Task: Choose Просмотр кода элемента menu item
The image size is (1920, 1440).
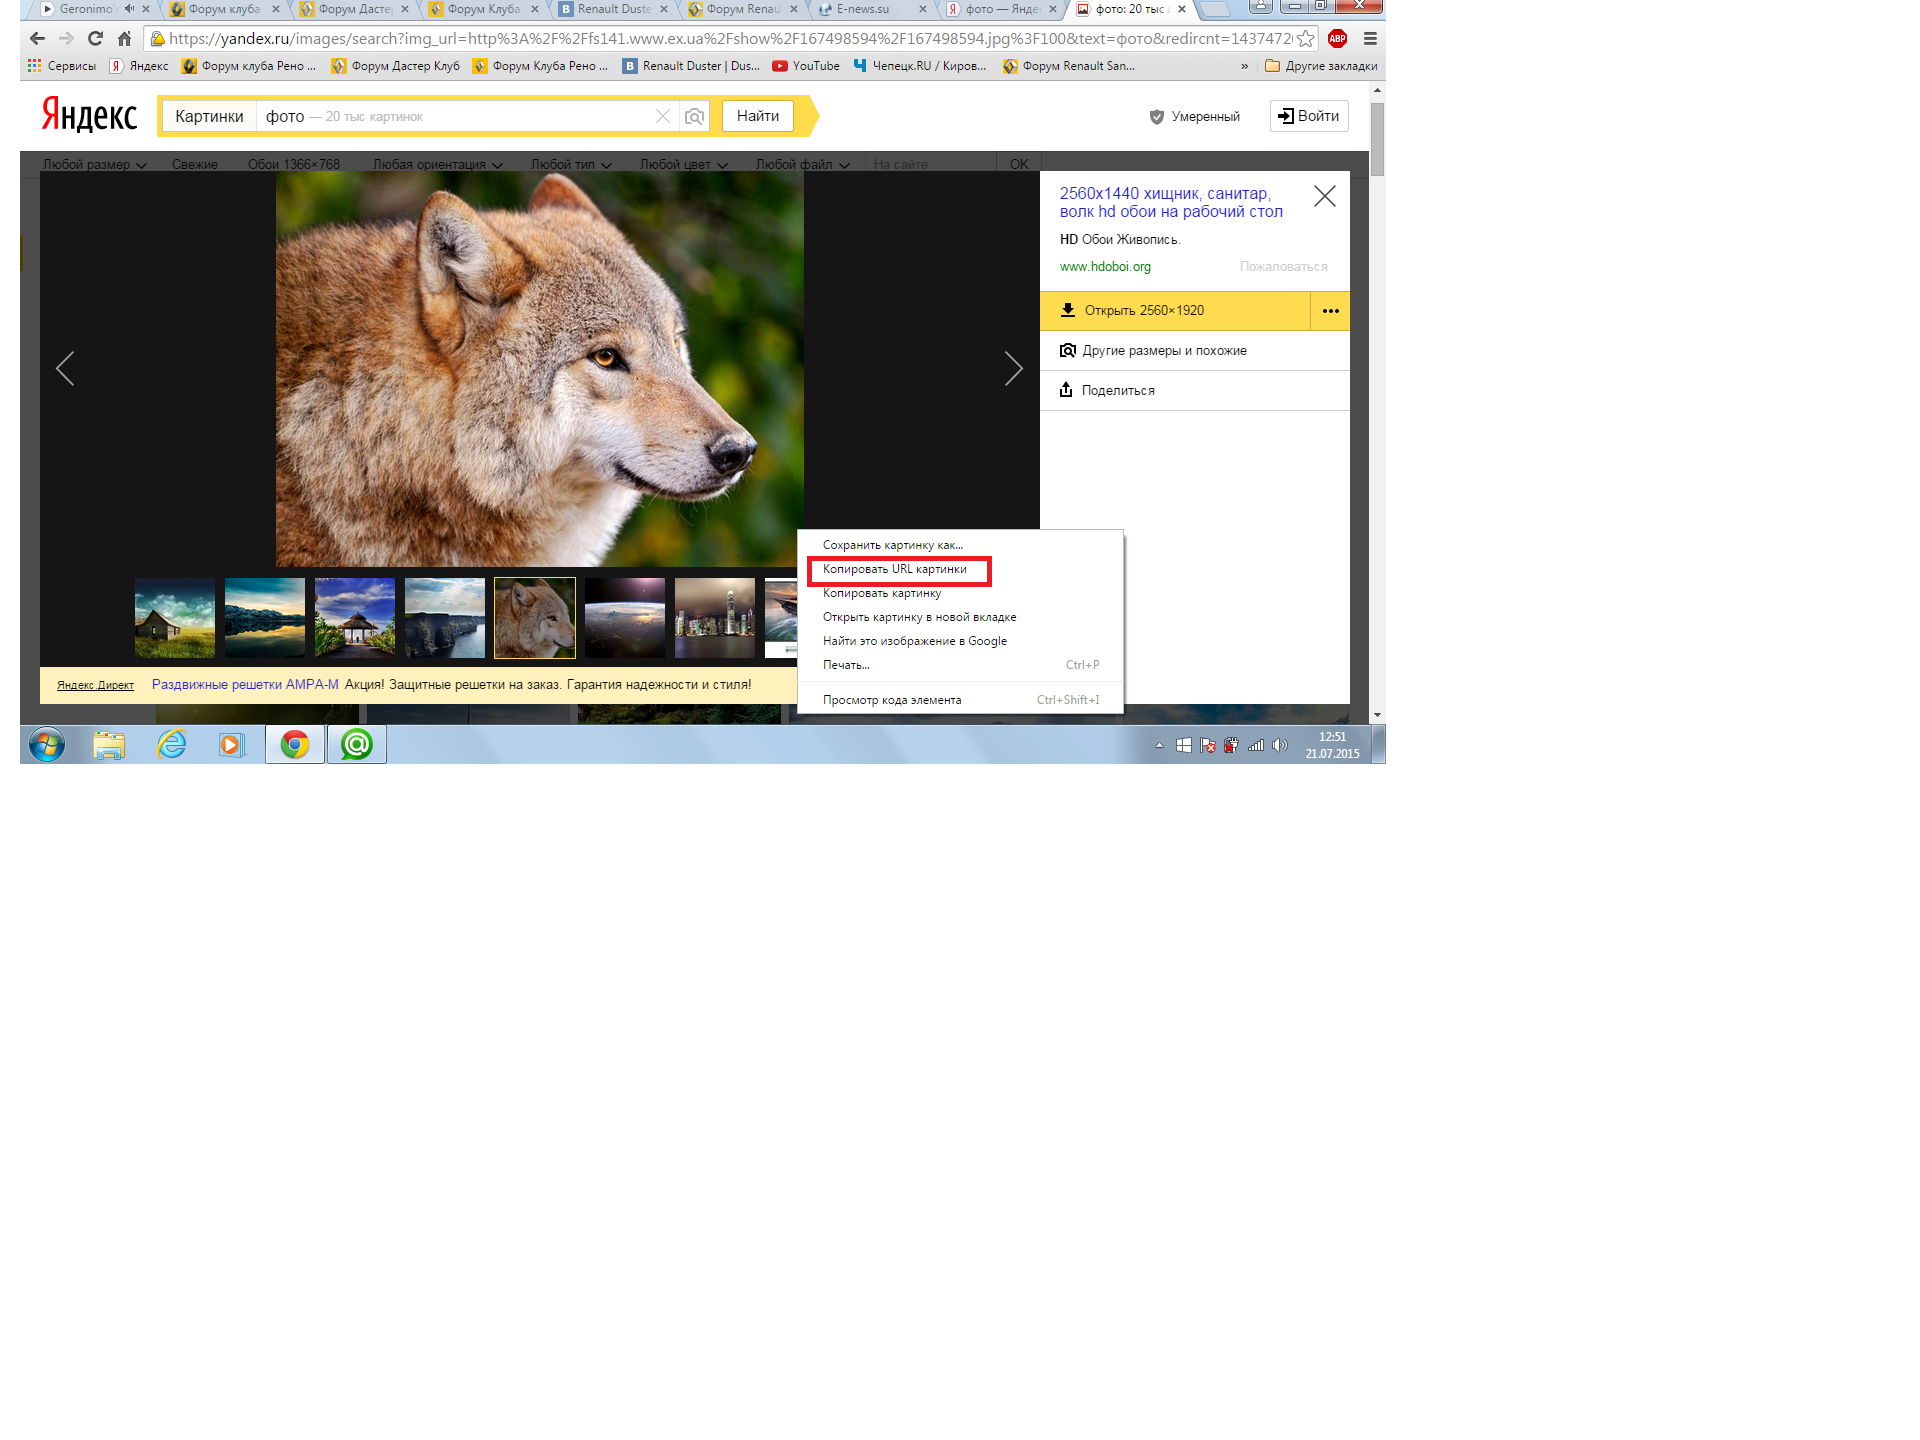Action: click(960, 700)
